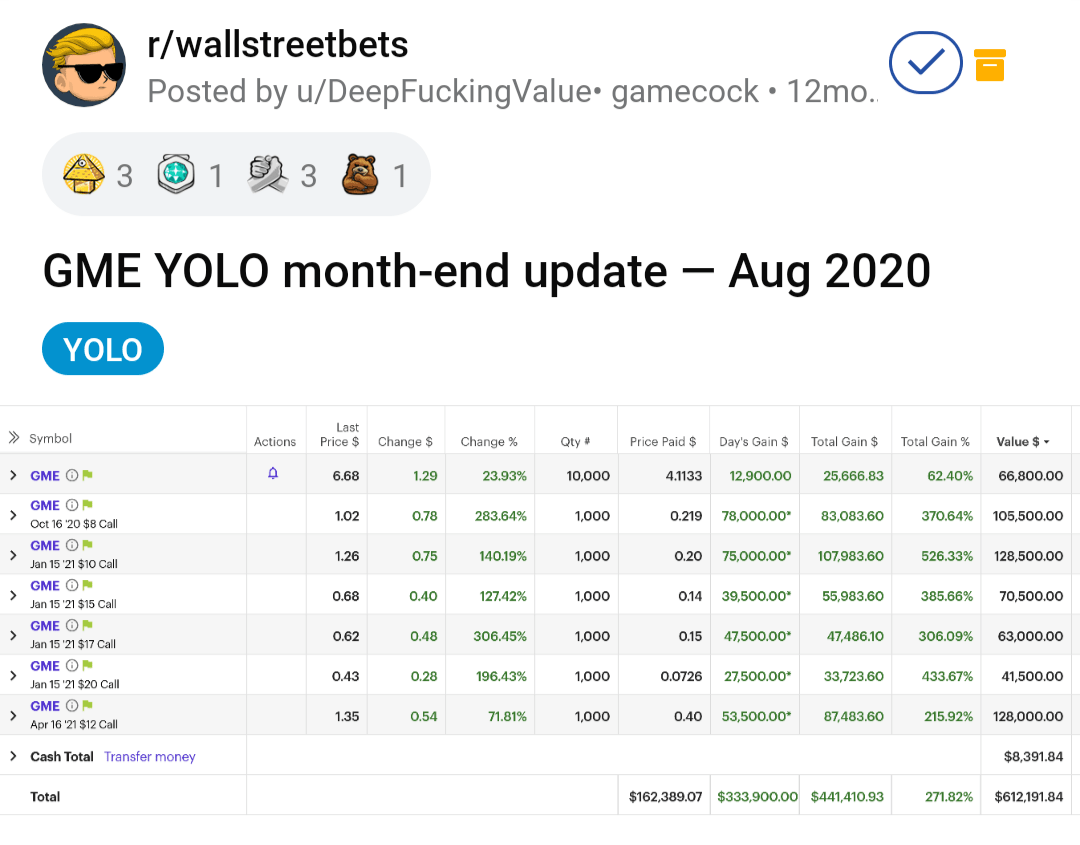
Task: Click the yellow archive box icon
Action: [990, 65]
